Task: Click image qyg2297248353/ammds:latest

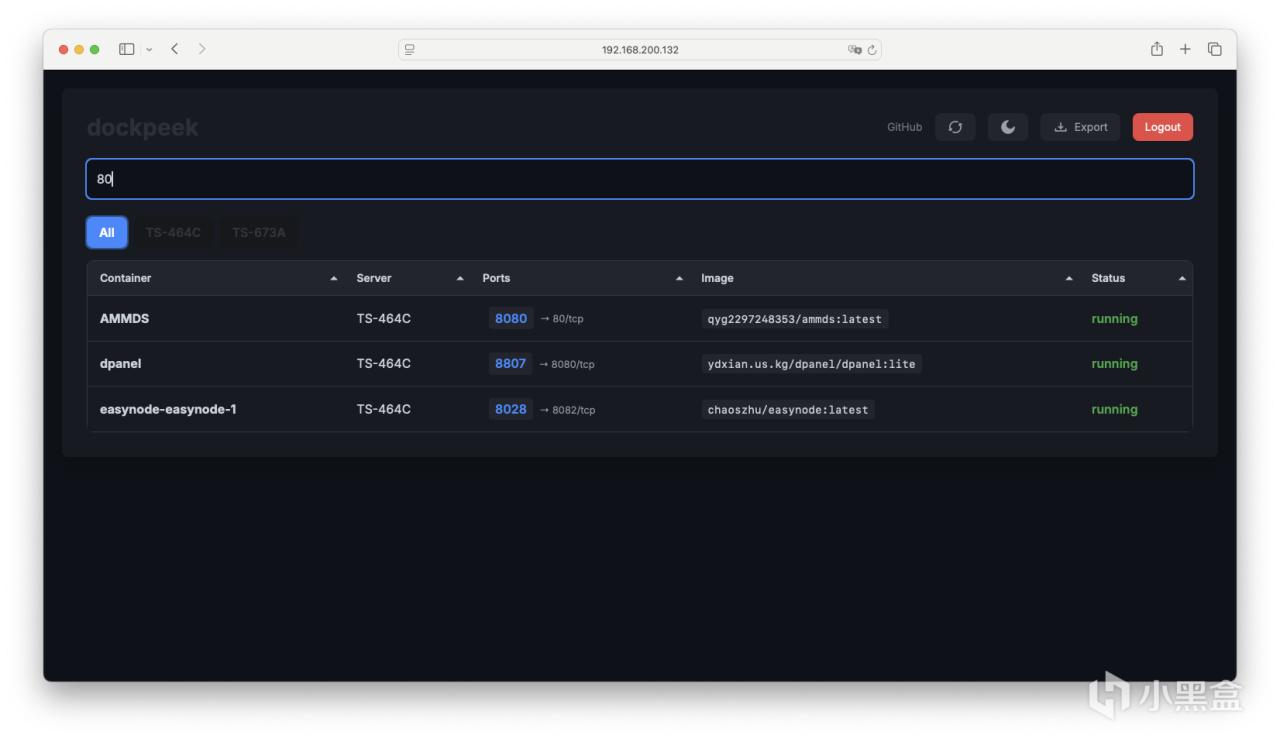Action: (795, 319)
